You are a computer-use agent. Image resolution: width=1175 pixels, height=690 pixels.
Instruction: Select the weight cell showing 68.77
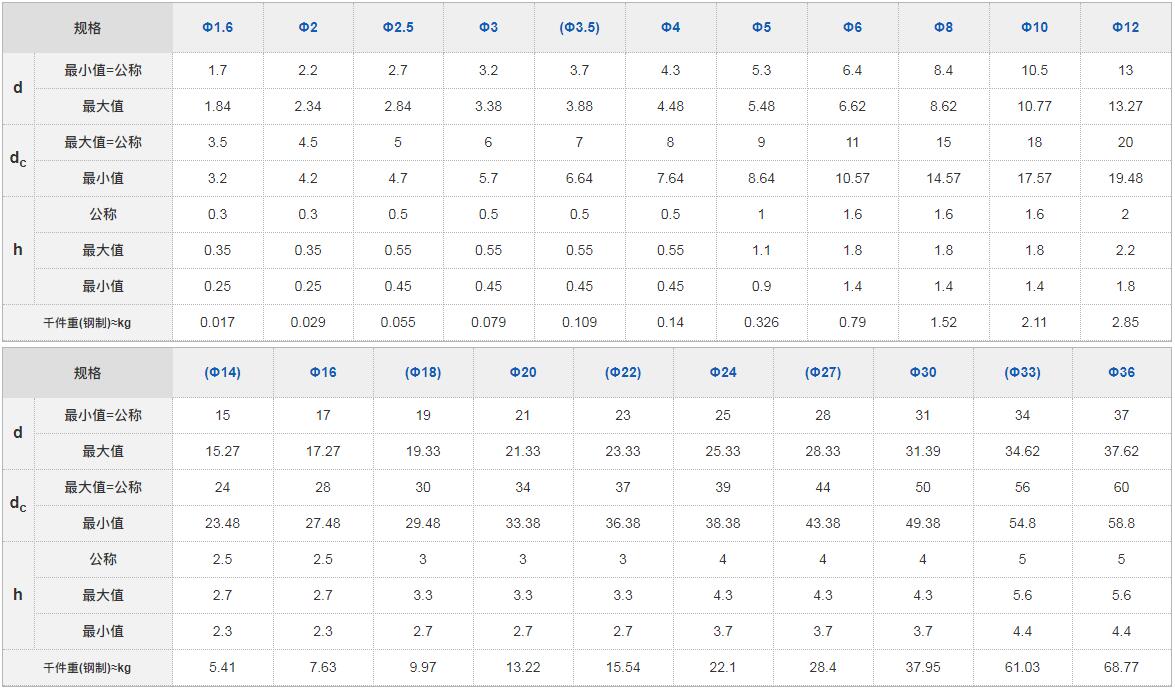tap(1121, 667)
